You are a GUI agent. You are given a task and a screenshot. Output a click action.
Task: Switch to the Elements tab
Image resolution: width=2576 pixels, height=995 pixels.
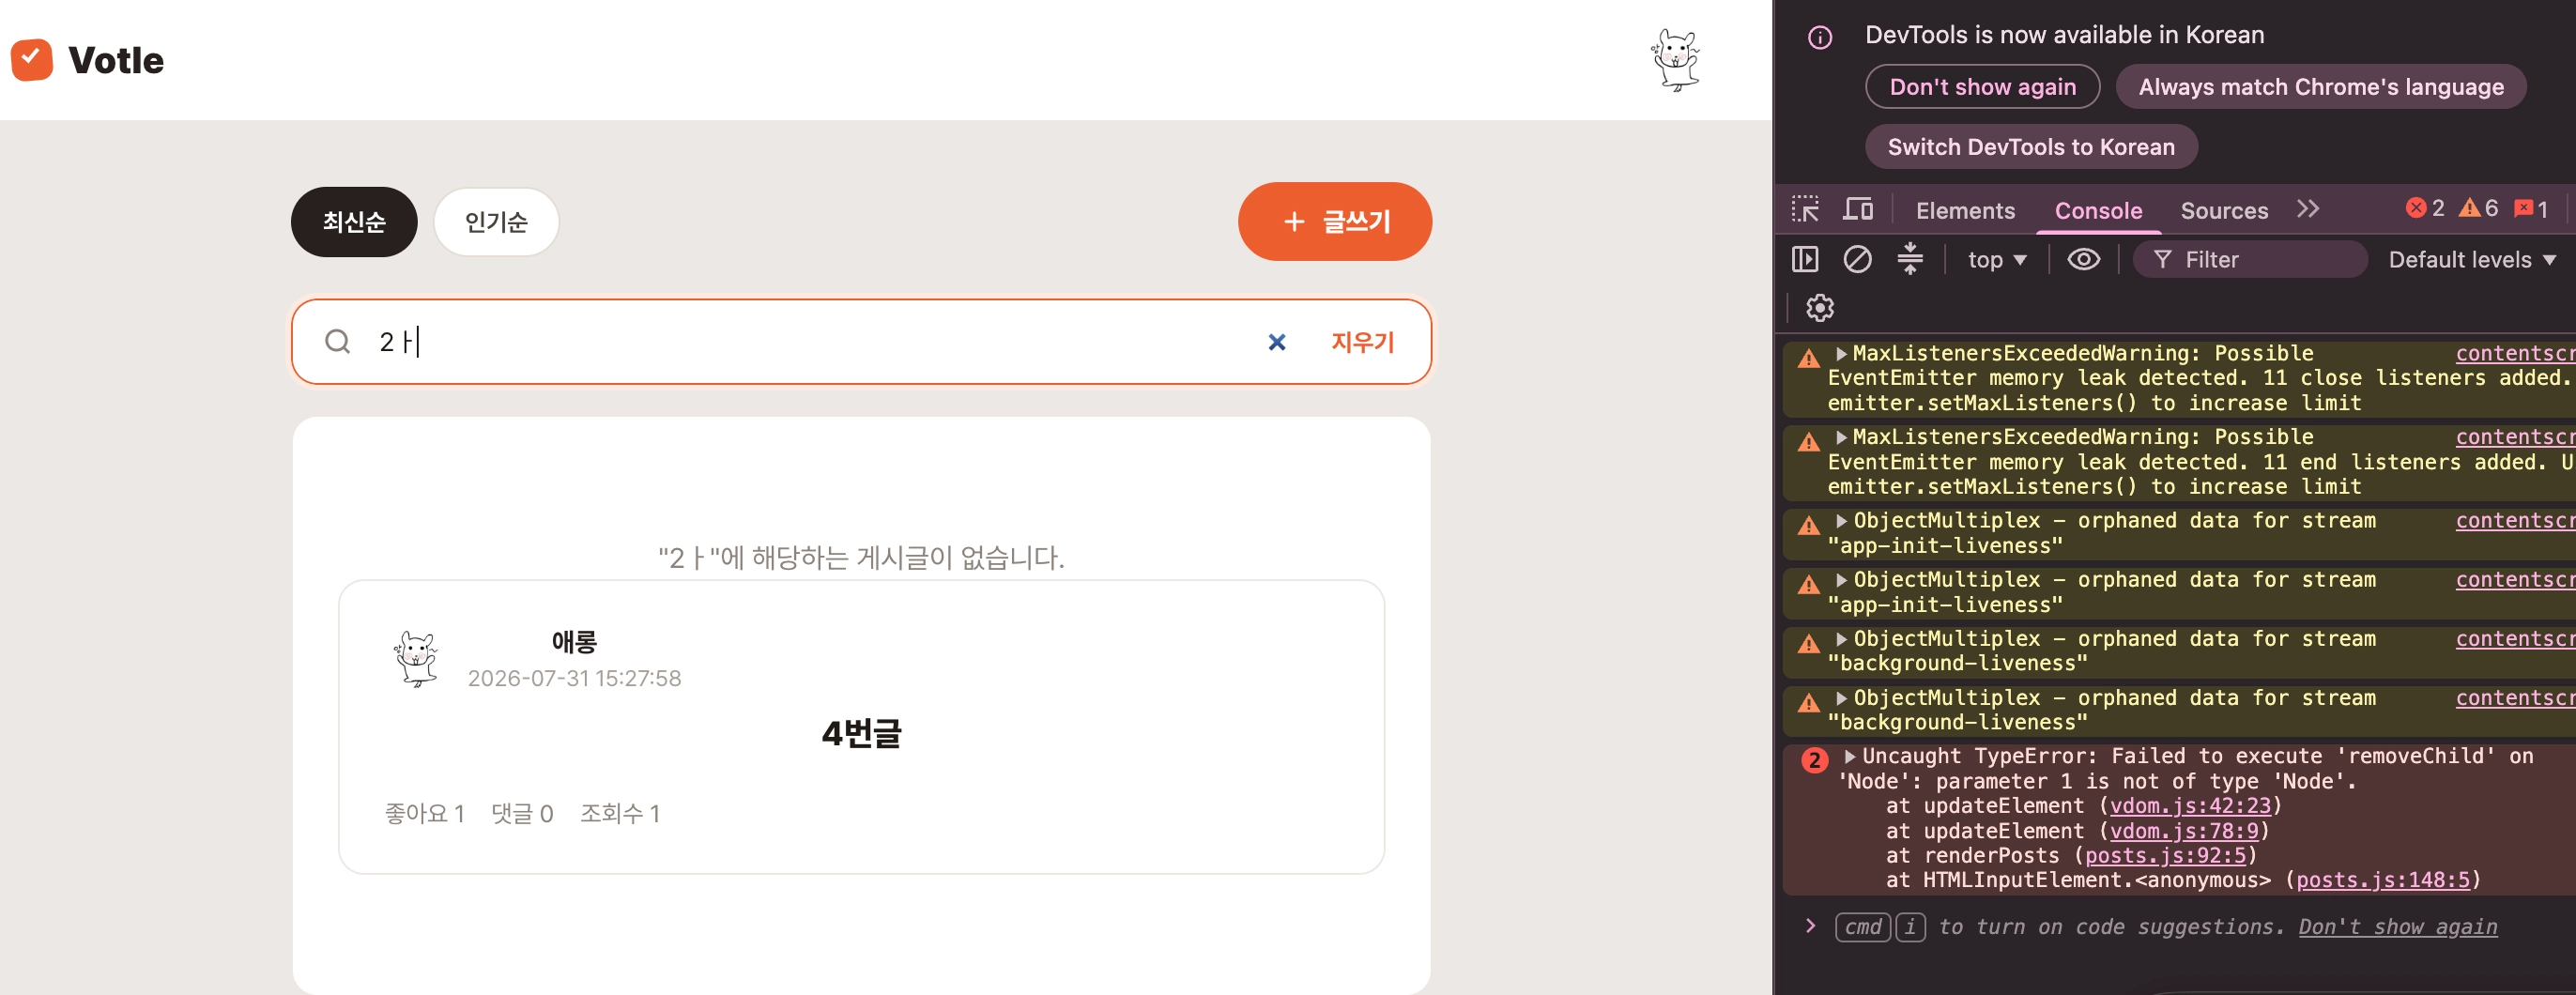click(1964, 210)
